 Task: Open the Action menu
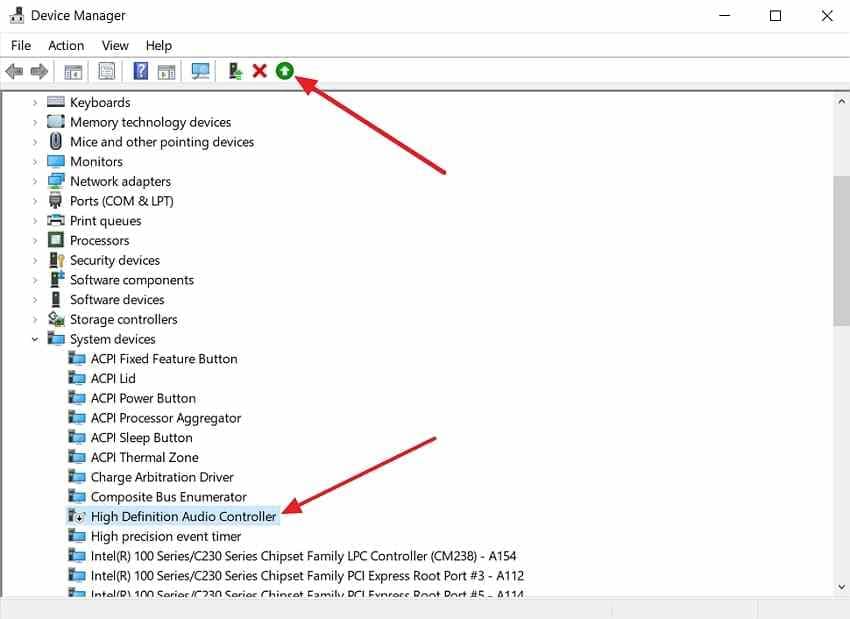pos(66,46)
